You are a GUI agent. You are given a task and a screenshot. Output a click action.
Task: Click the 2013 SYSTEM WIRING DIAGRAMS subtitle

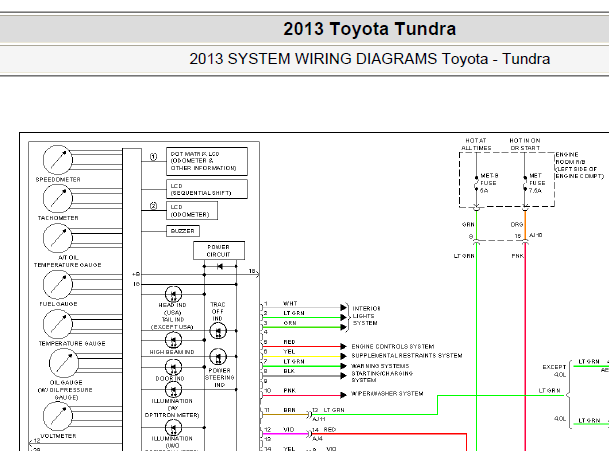[x=369, y=59]
